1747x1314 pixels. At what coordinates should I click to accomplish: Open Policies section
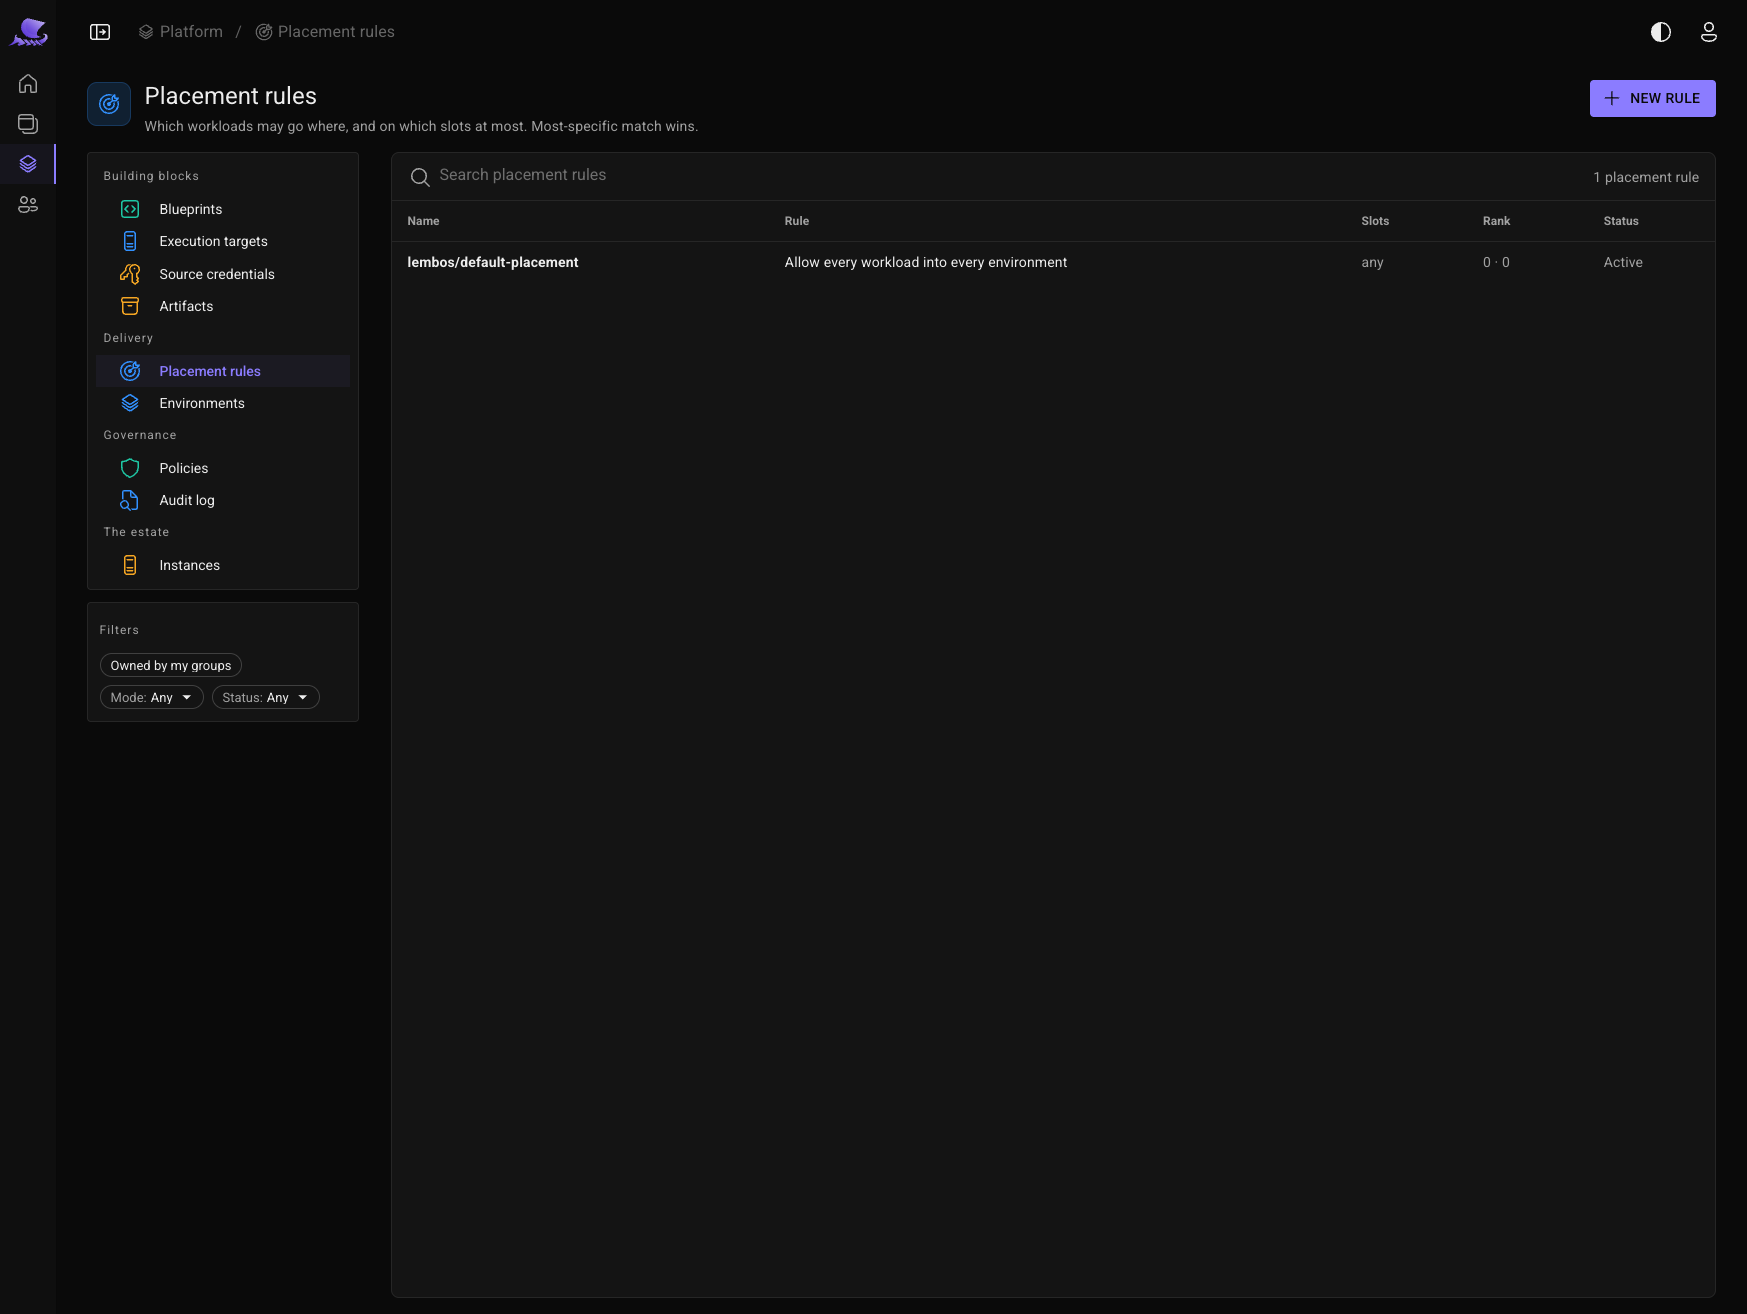click(223, 468)
